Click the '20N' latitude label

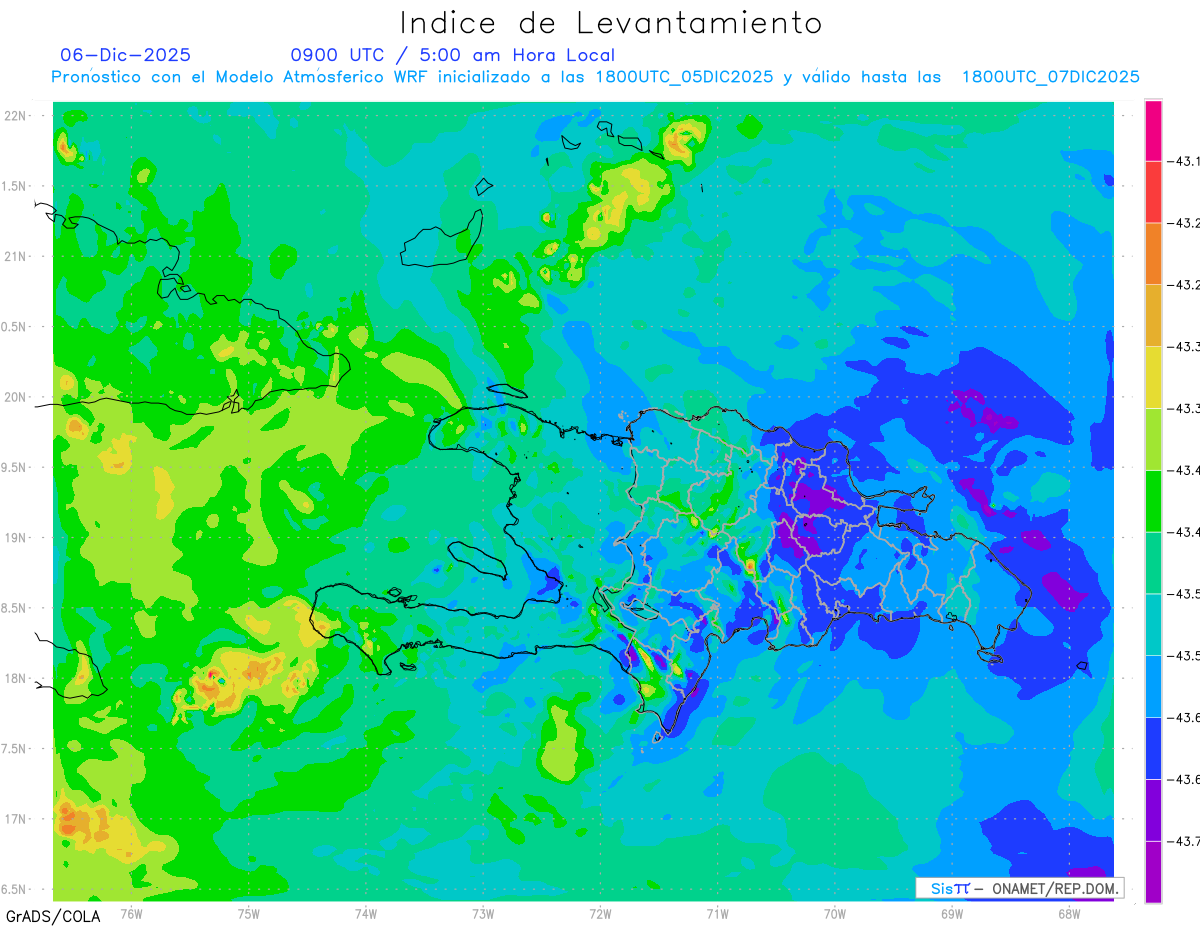click(x=16, y=397)
